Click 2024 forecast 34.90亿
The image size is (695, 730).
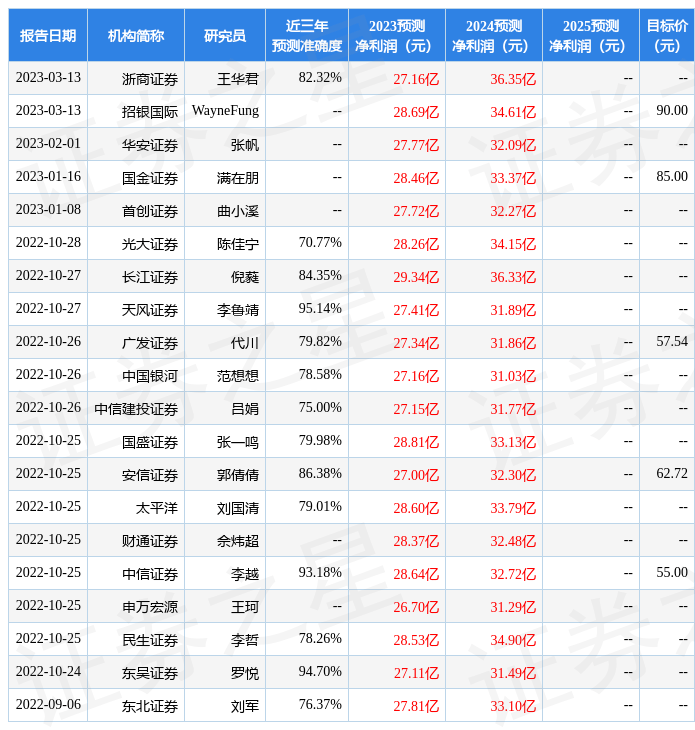pos(513,641)
